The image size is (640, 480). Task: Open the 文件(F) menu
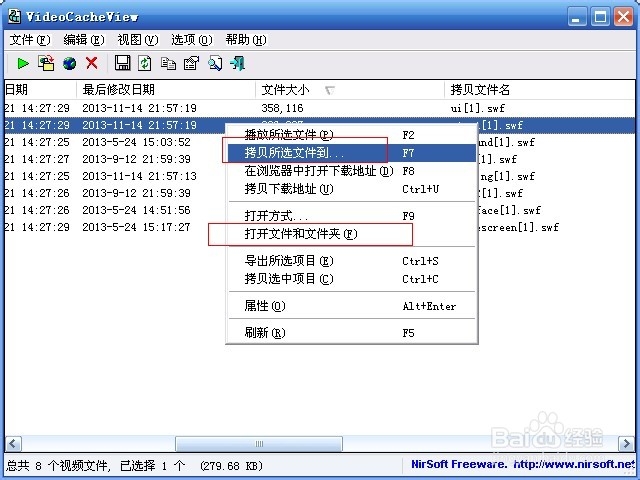pyautogui.click(x=30, y=40)
